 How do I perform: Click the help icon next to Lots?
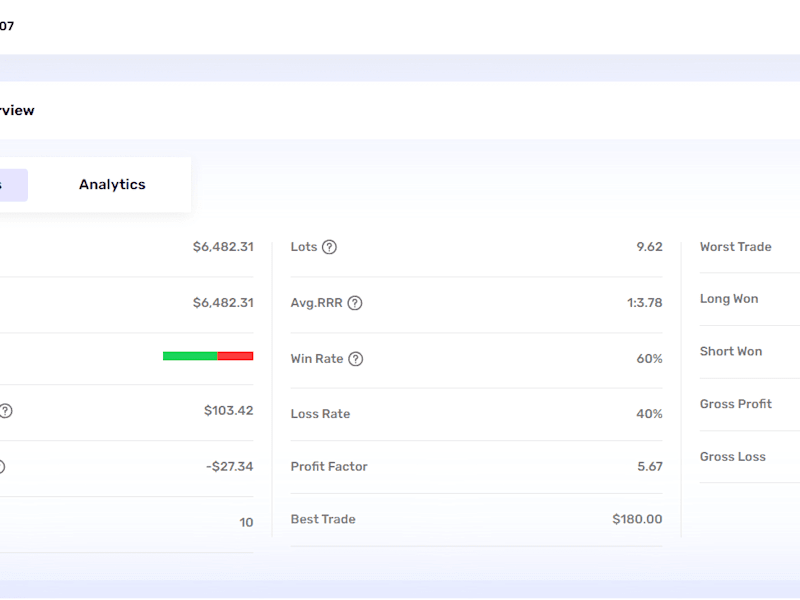pos(330,247)
